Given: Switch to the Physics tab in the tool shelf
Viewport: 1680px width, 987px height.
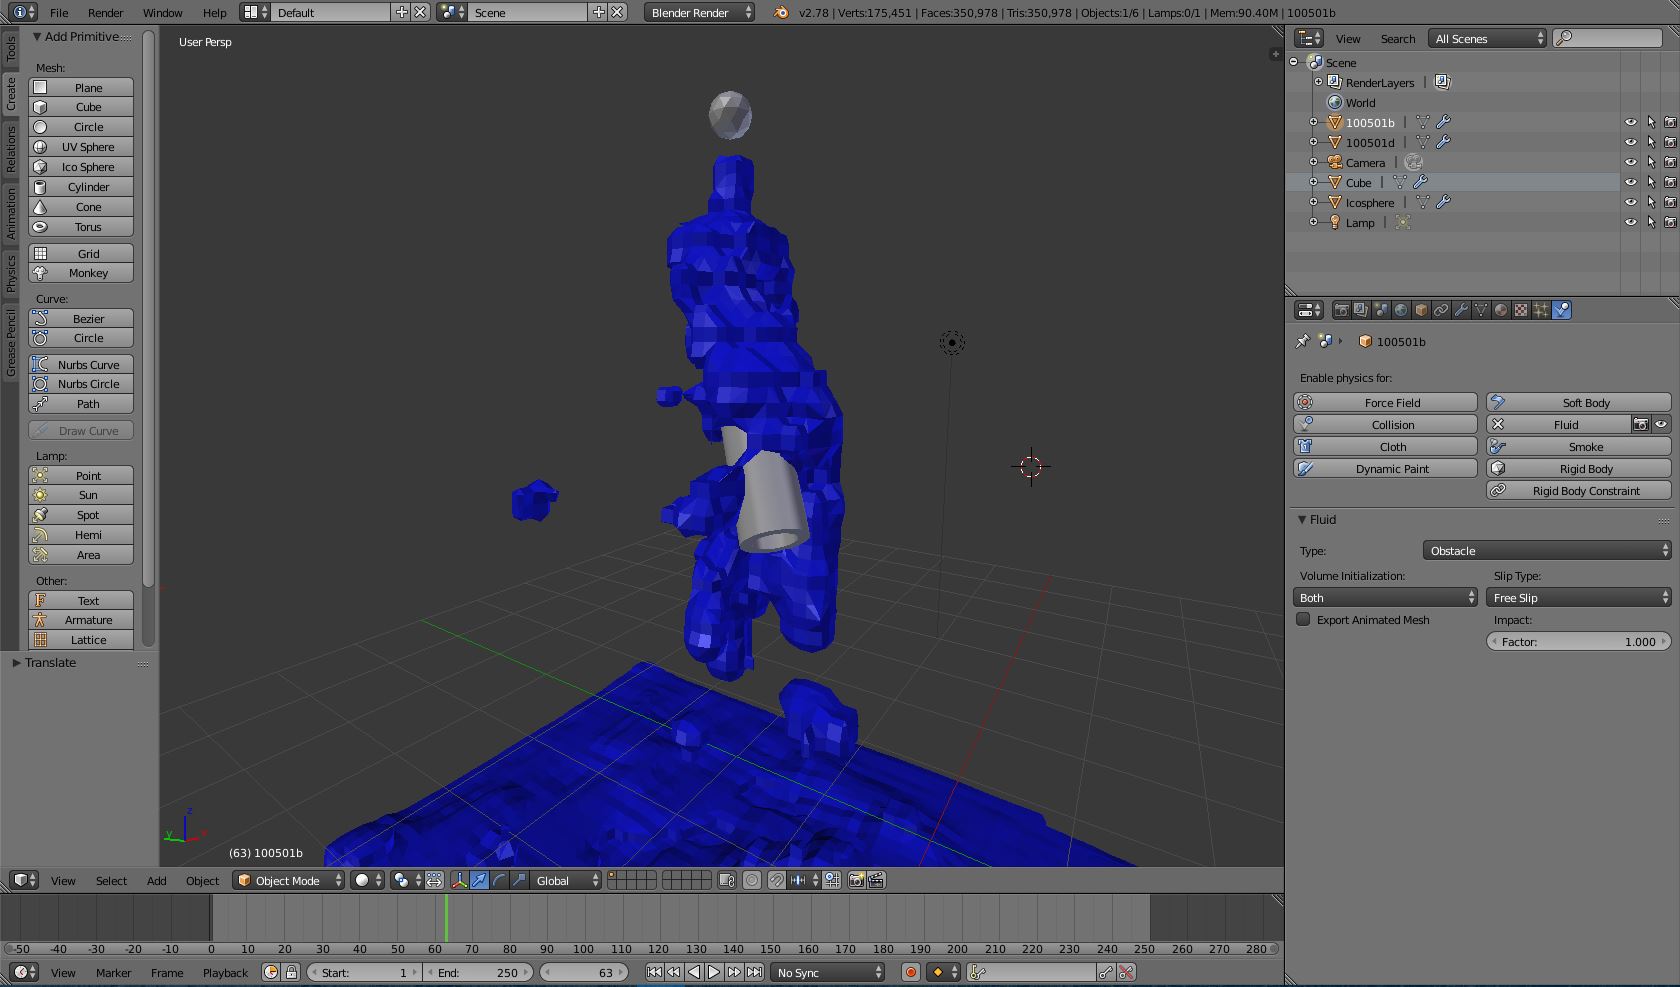Looking at the screenshot, I should [x=11, y=273].
